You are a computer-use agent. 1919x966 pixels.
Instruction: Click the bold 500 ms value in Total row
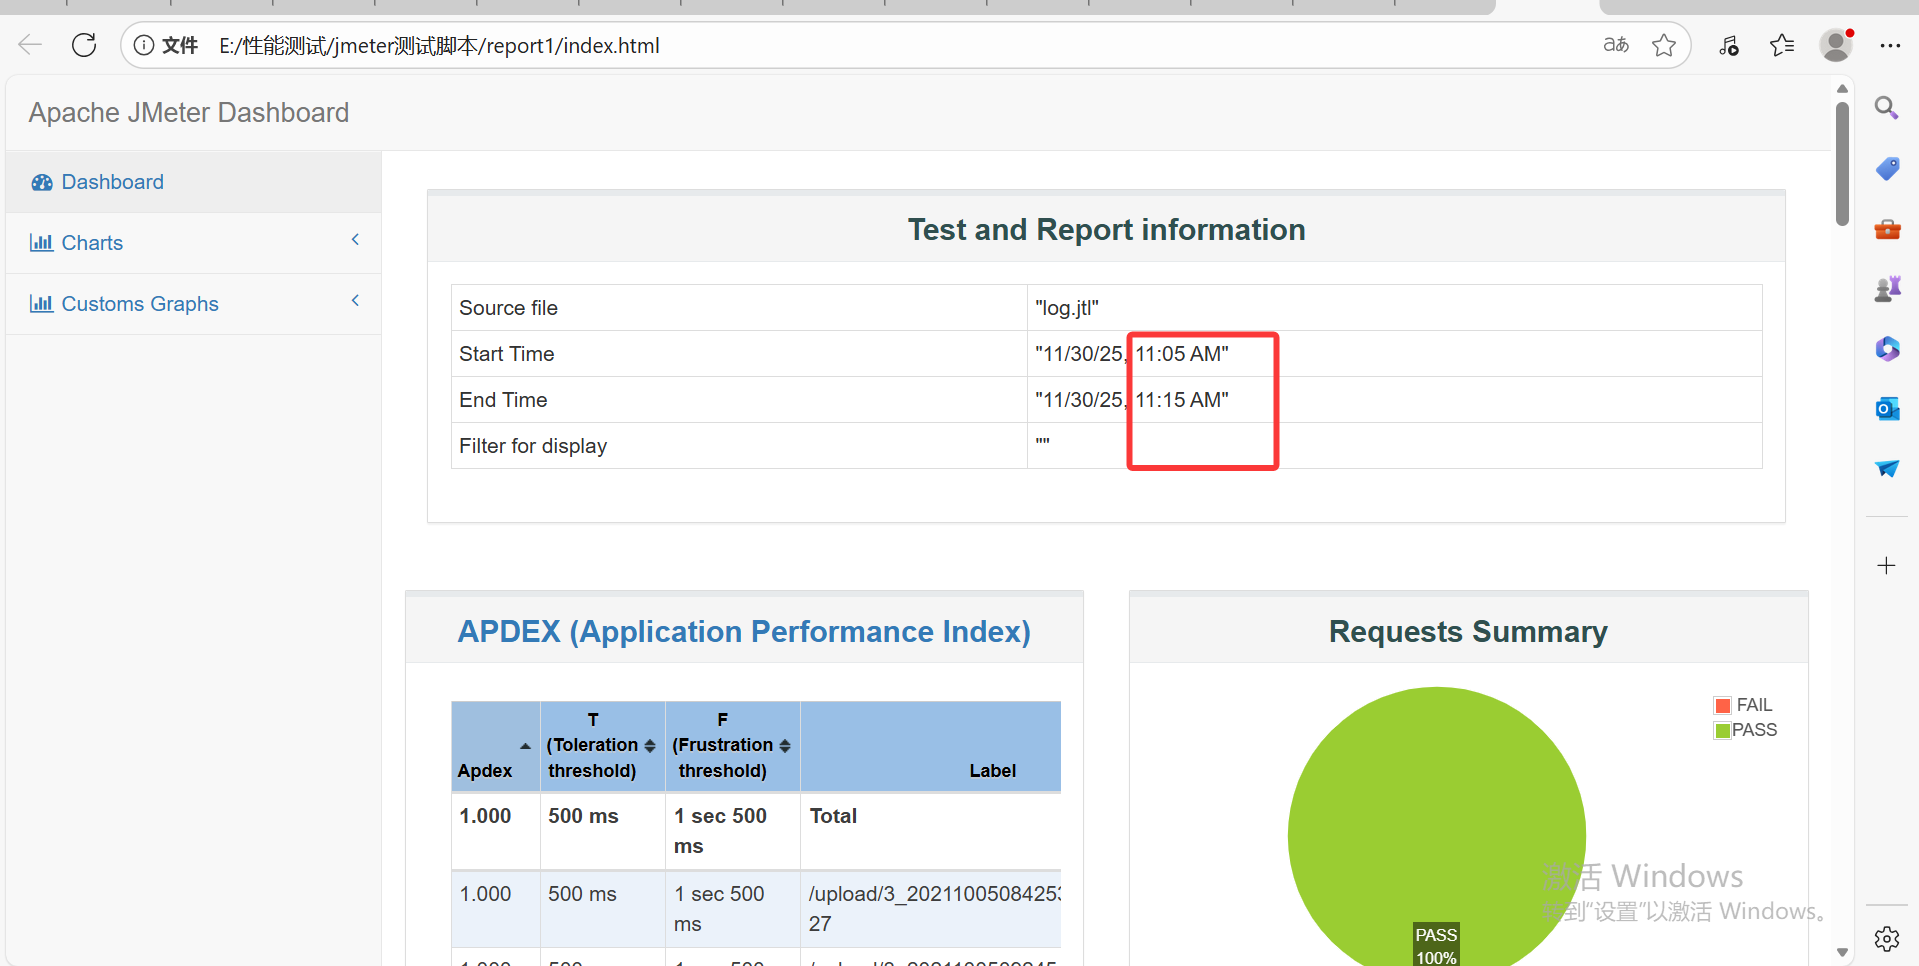click(583, 816)
